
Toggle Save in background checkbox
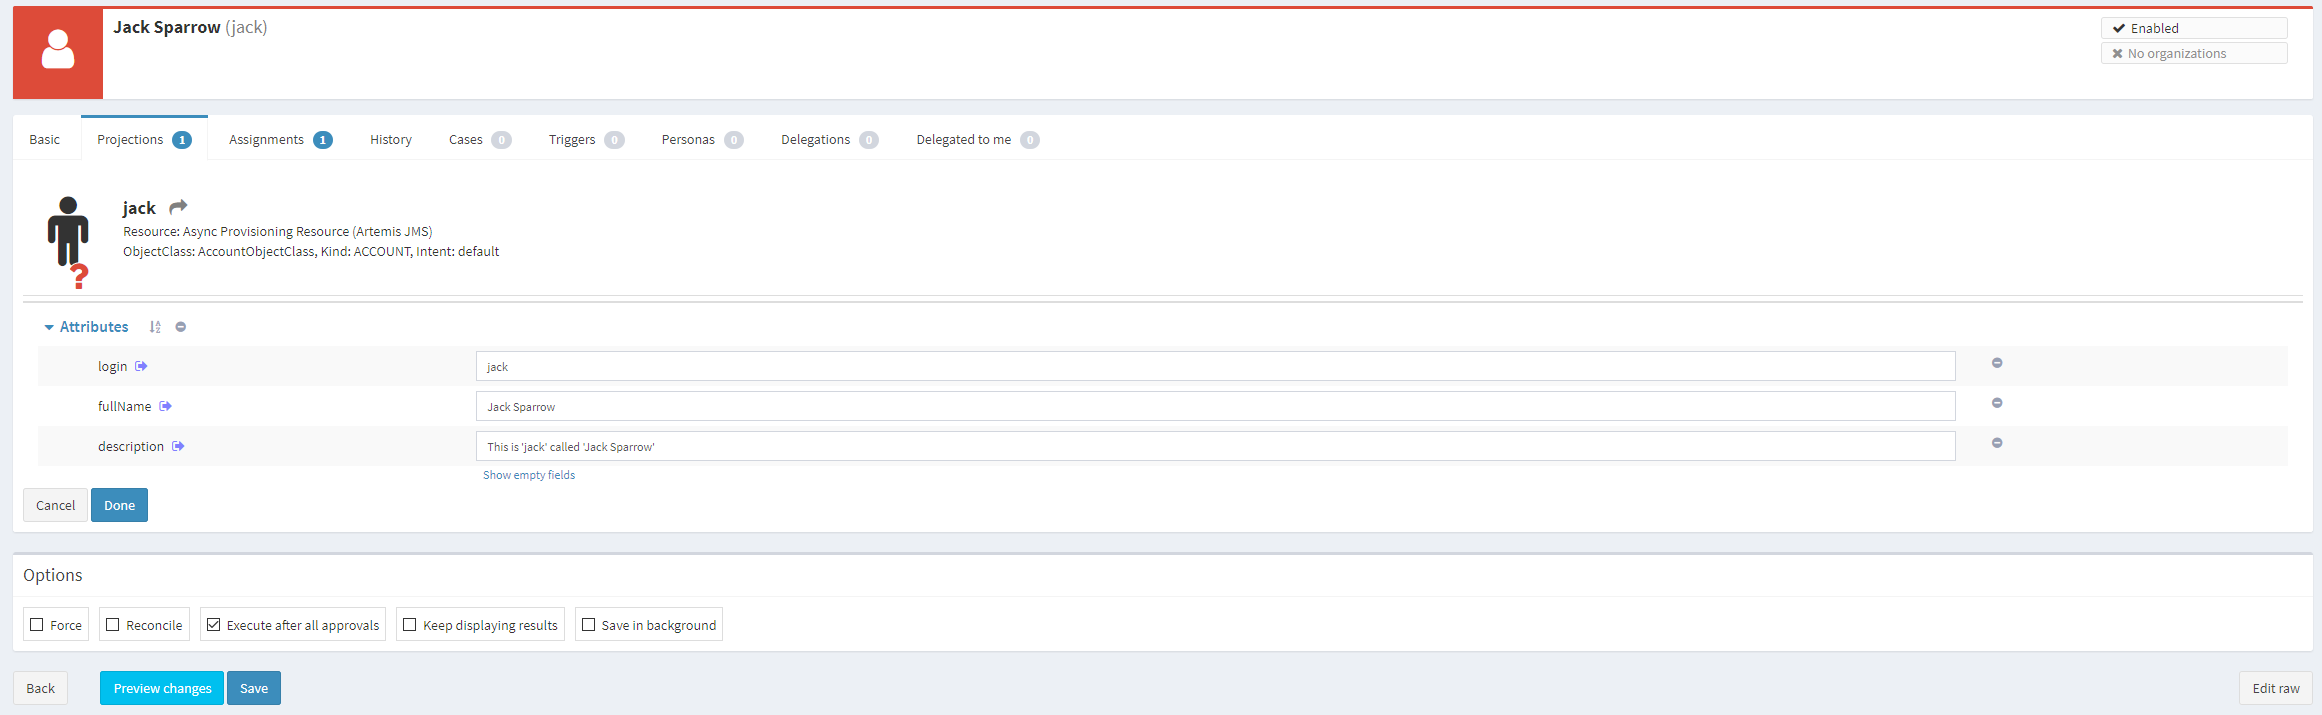(589, 625)
